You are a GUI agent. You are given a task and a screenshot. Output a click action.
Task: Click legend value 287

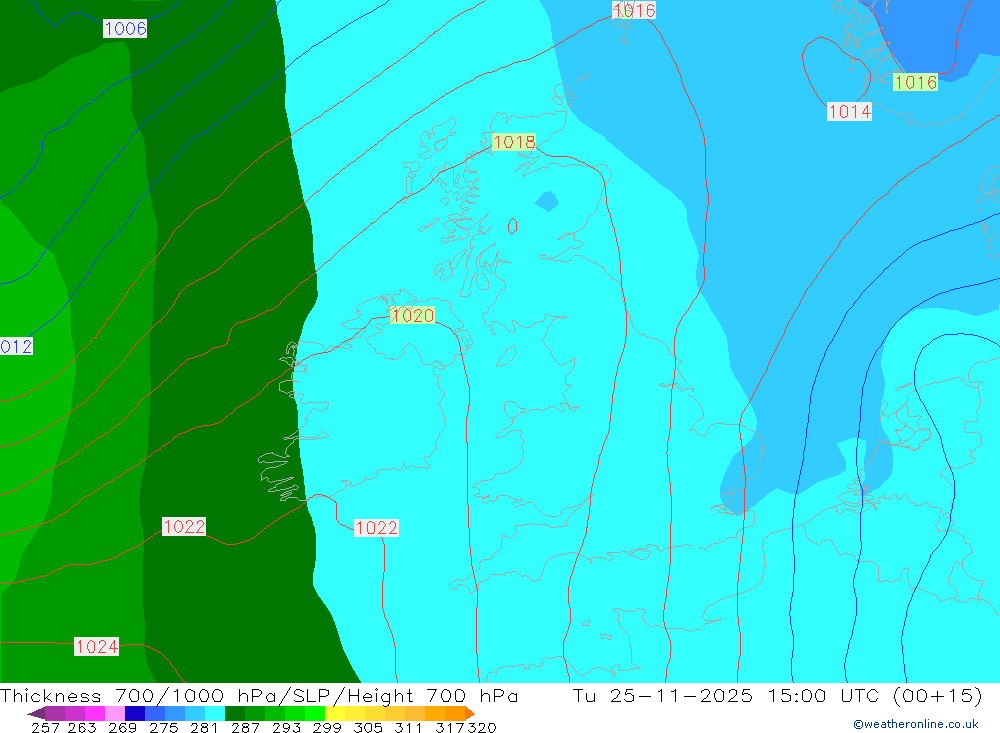point(246,728)
